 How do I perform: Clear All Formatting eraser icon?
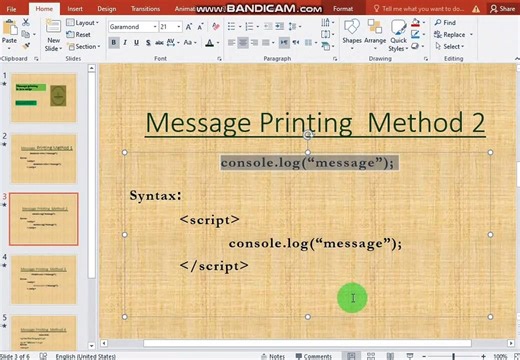(x=216, y=26)
